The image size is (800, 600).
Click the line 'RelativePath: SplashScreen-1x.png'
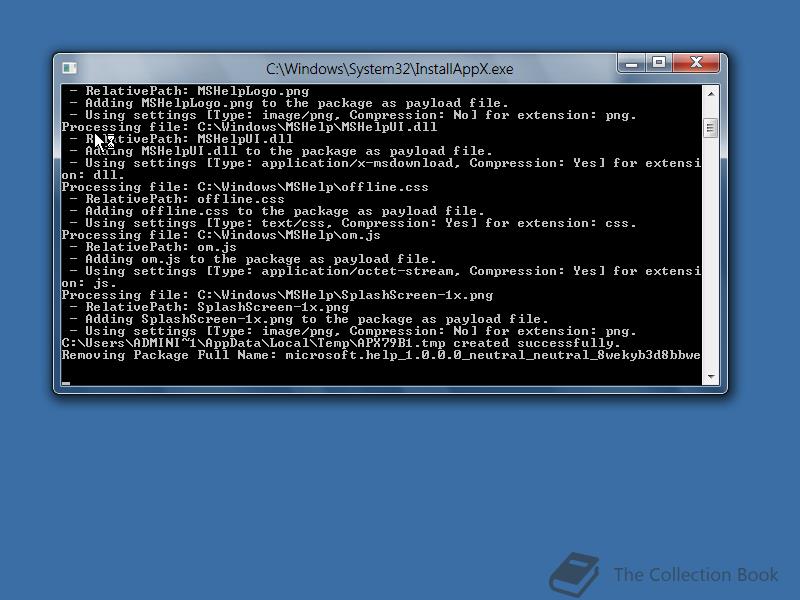click(209, 307)
